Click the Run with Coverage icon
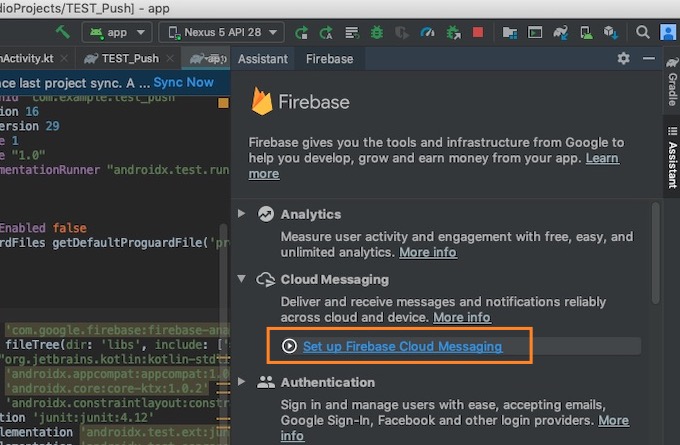680x445 pixels. (402, 33)
